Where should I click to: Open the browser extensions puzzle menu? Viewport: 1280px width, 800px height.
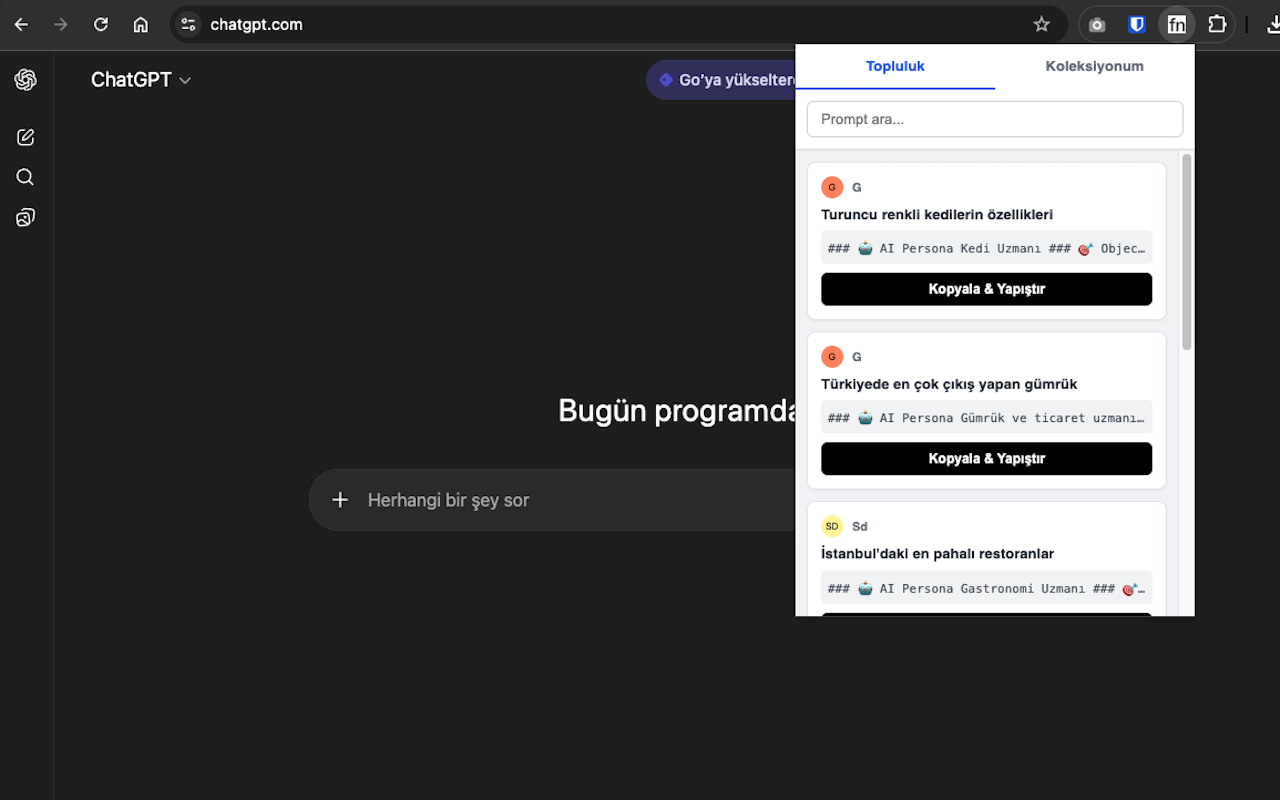click(1217, 24)
